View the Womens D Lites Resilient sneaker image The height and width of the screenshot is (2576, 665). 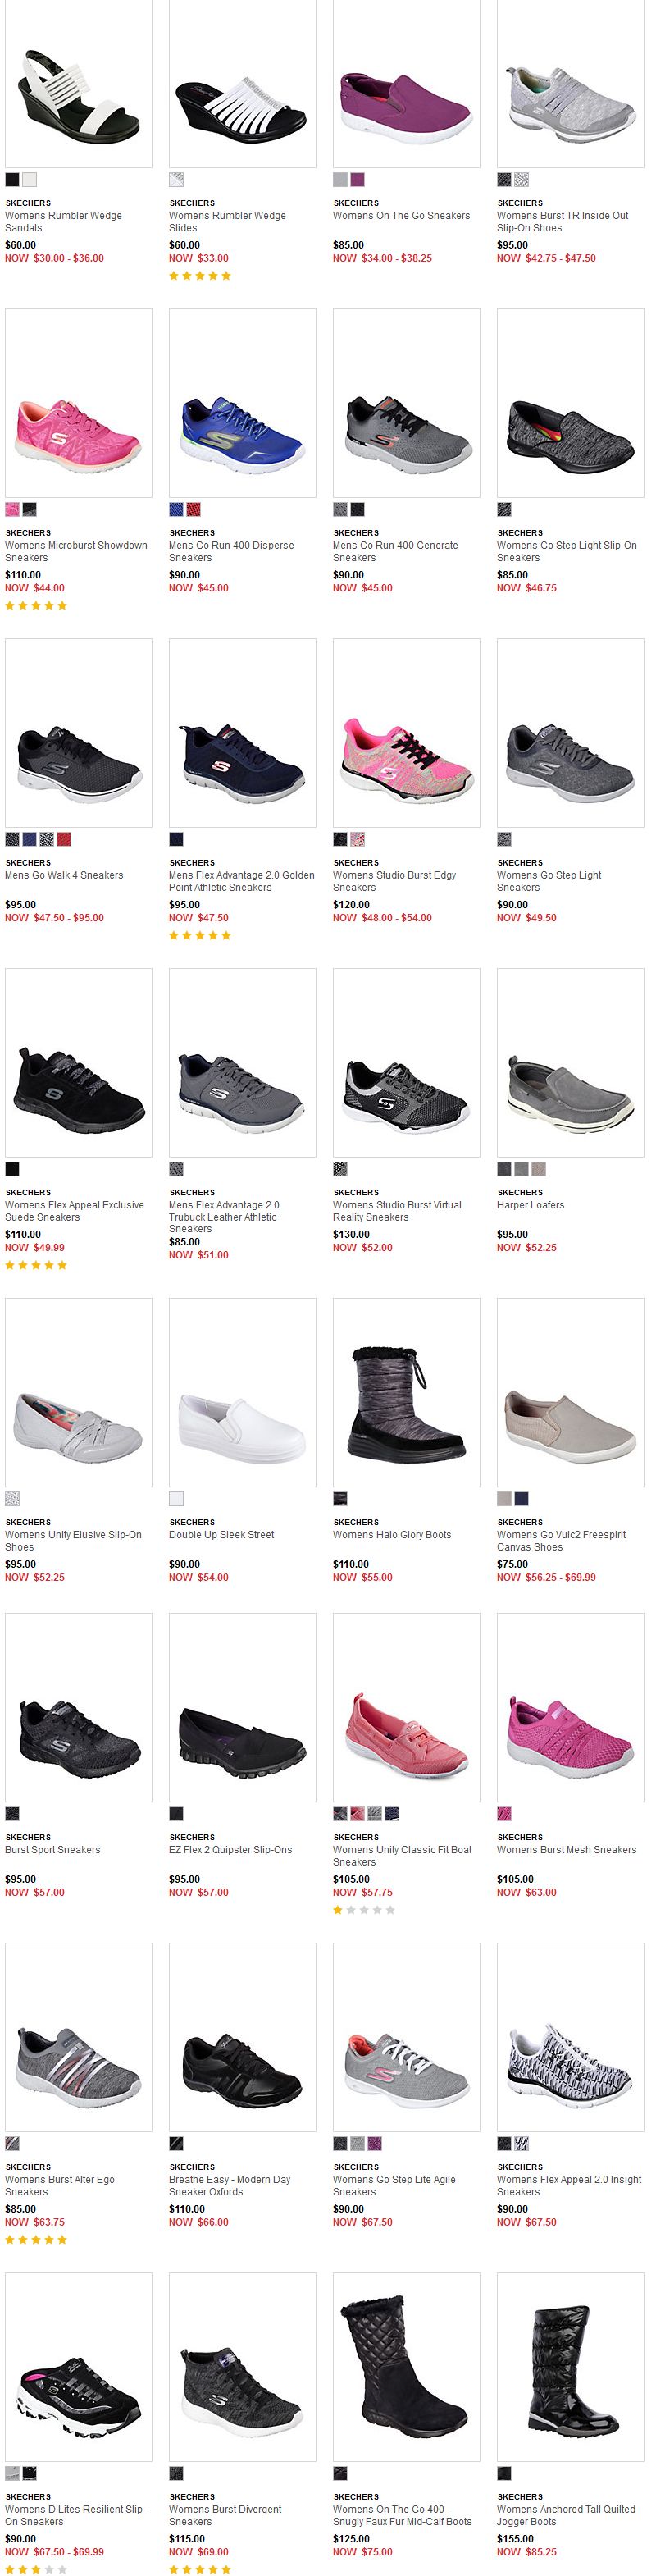[x=79, y=2367]
